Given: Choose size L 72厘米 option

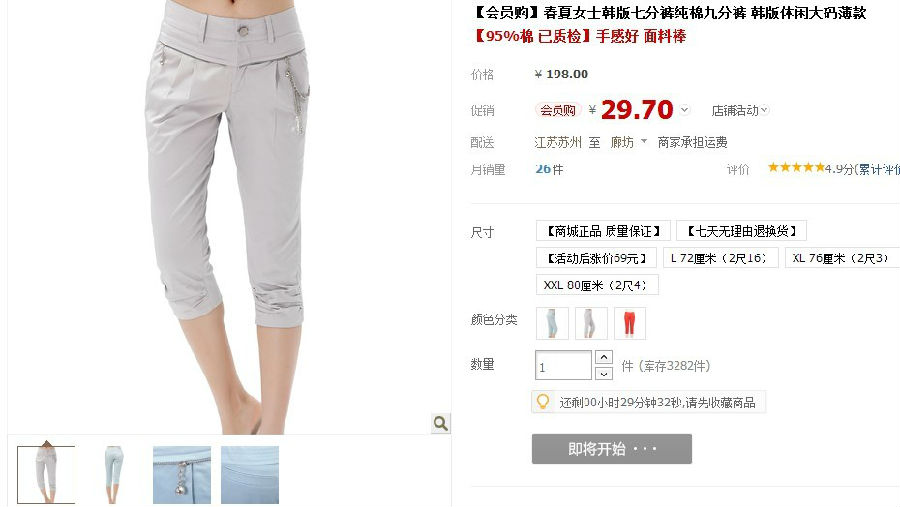Looking at the screenshot, I should [720, 258].
